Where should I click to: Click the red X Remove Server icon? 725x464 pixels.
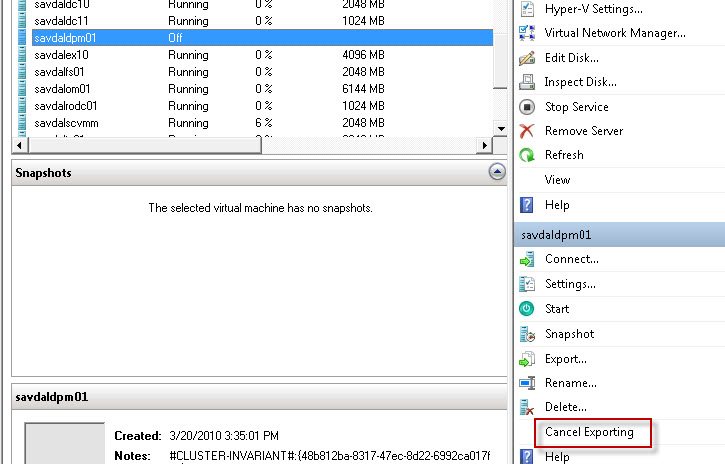(x=527, y=131)
